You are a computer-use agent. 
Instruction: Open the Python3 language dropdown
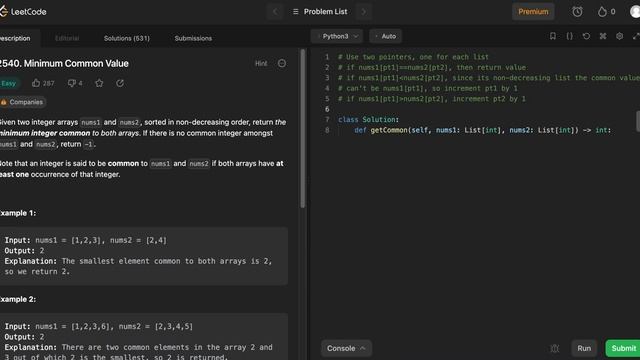click(x=337, y=36)
